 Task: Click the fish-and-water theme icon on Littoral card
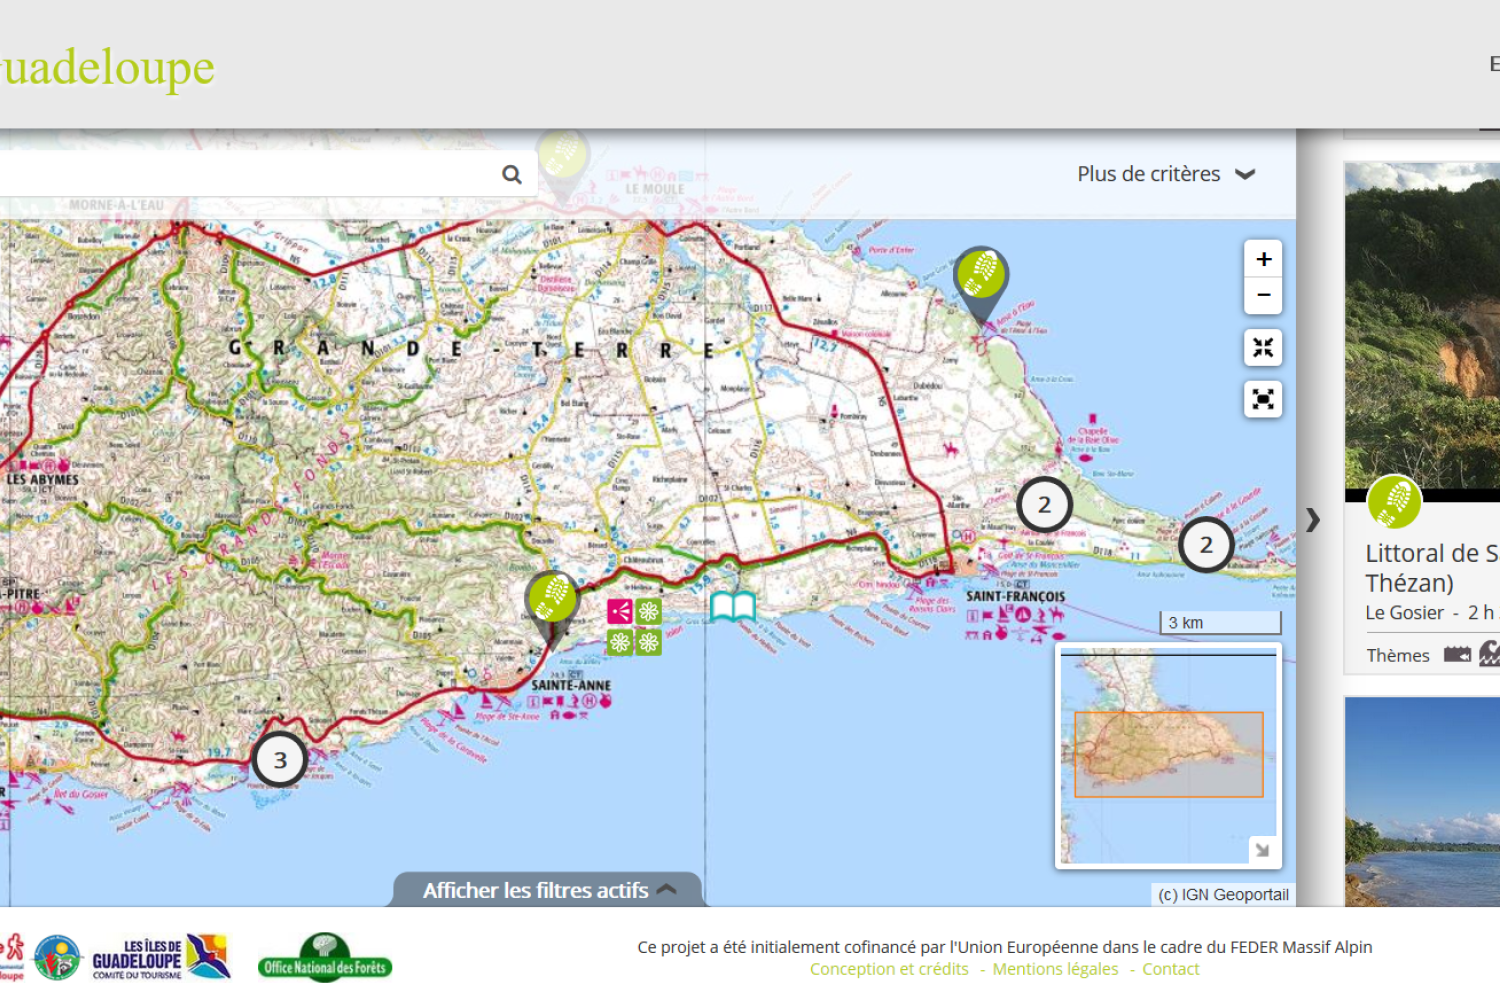(1458, 655)
